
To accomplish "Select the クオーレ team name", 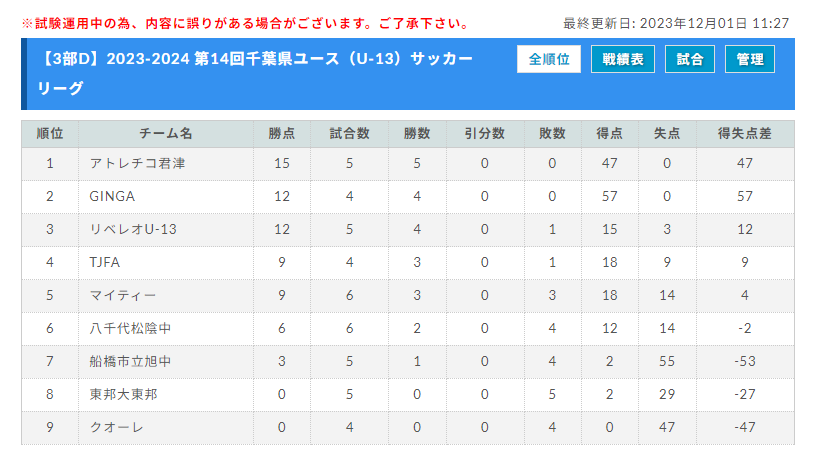I will [x=117, y=427].
